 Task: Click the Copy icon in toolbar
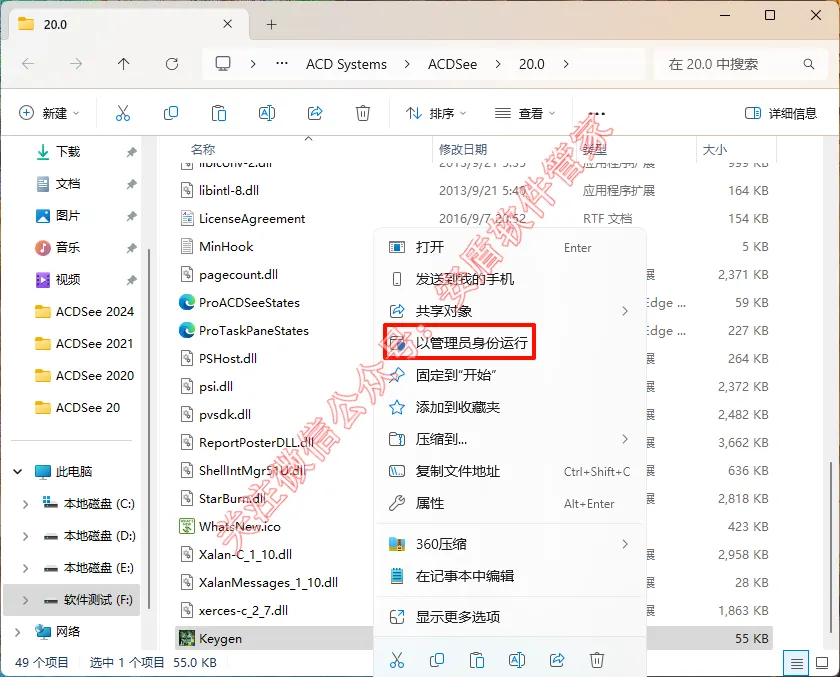click(x=170, y=113)
